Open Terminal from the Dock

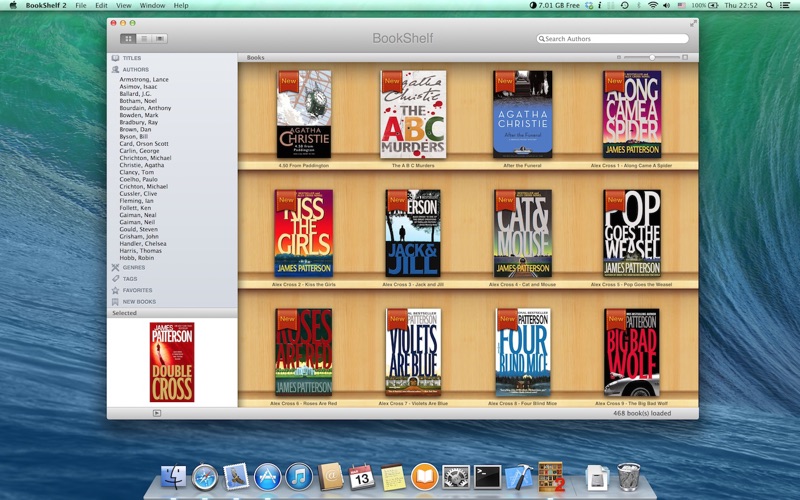click(x=487, y=477)
